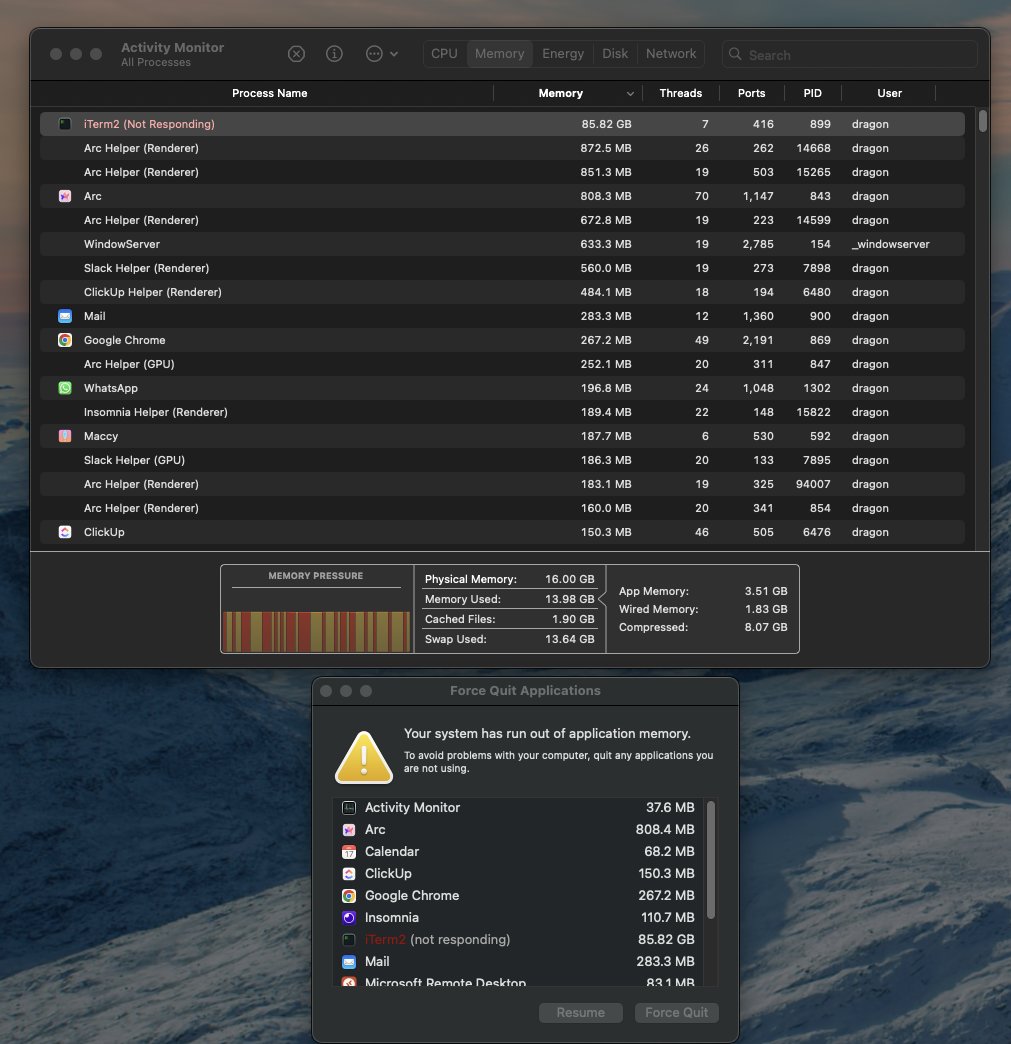The image size is (1011, 1044).
Task: Select the Slack Helper (GPU) row
Action: pyautogui.click(x=502, y=459)
